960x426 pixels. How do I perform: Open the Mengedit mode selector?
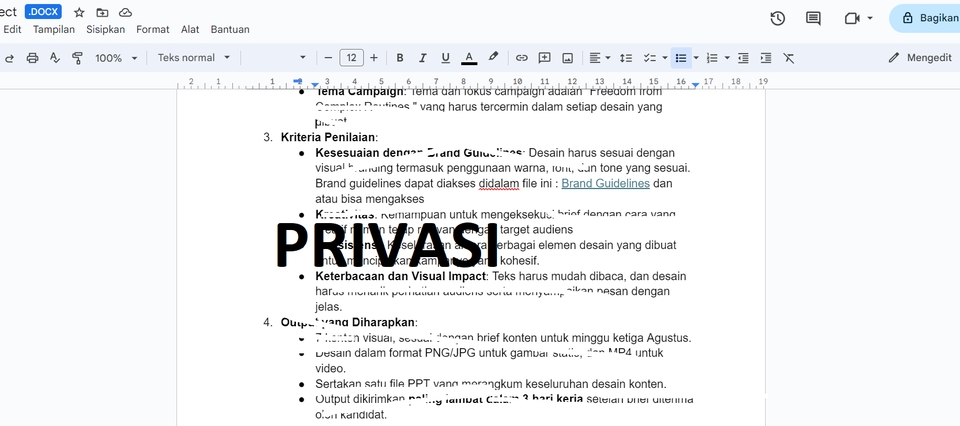click(x=920, y=58)
